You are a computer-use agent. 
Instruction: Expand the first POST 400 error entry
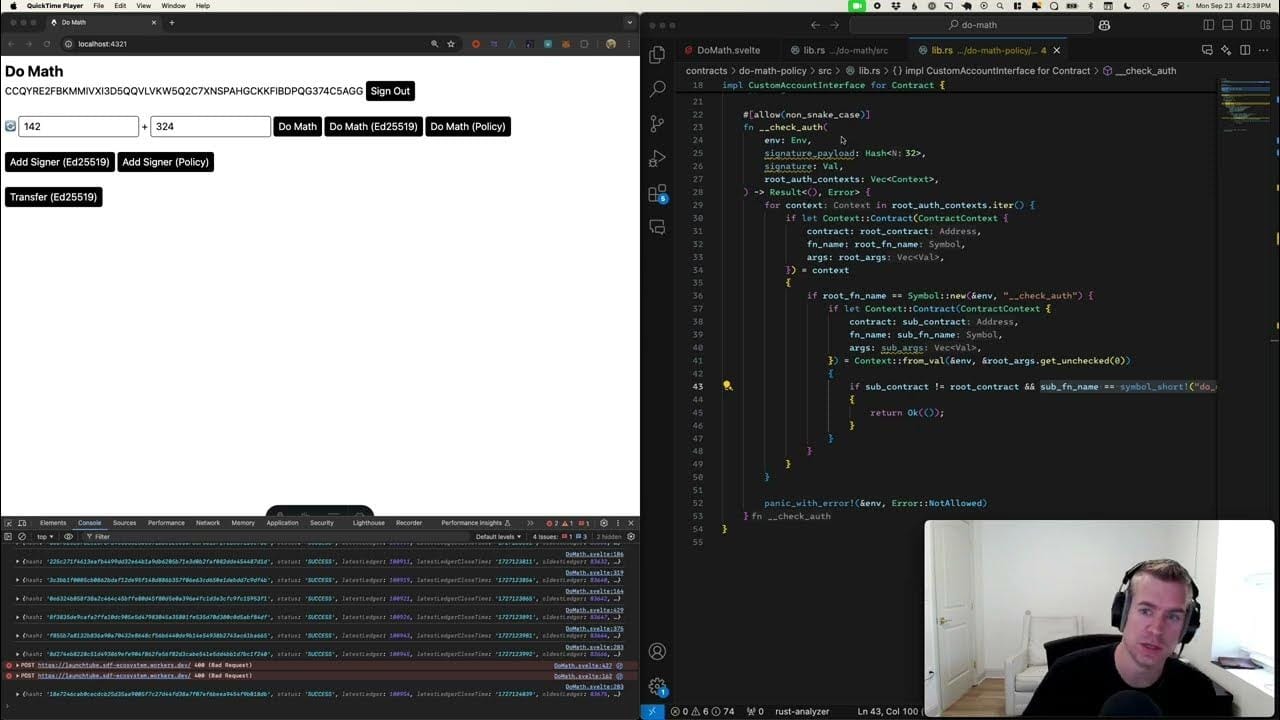[10, 665]
